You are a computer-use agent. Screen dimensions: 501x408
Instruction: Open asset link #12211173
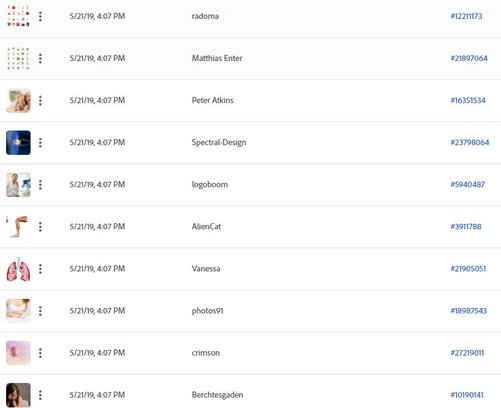(466, 16)
